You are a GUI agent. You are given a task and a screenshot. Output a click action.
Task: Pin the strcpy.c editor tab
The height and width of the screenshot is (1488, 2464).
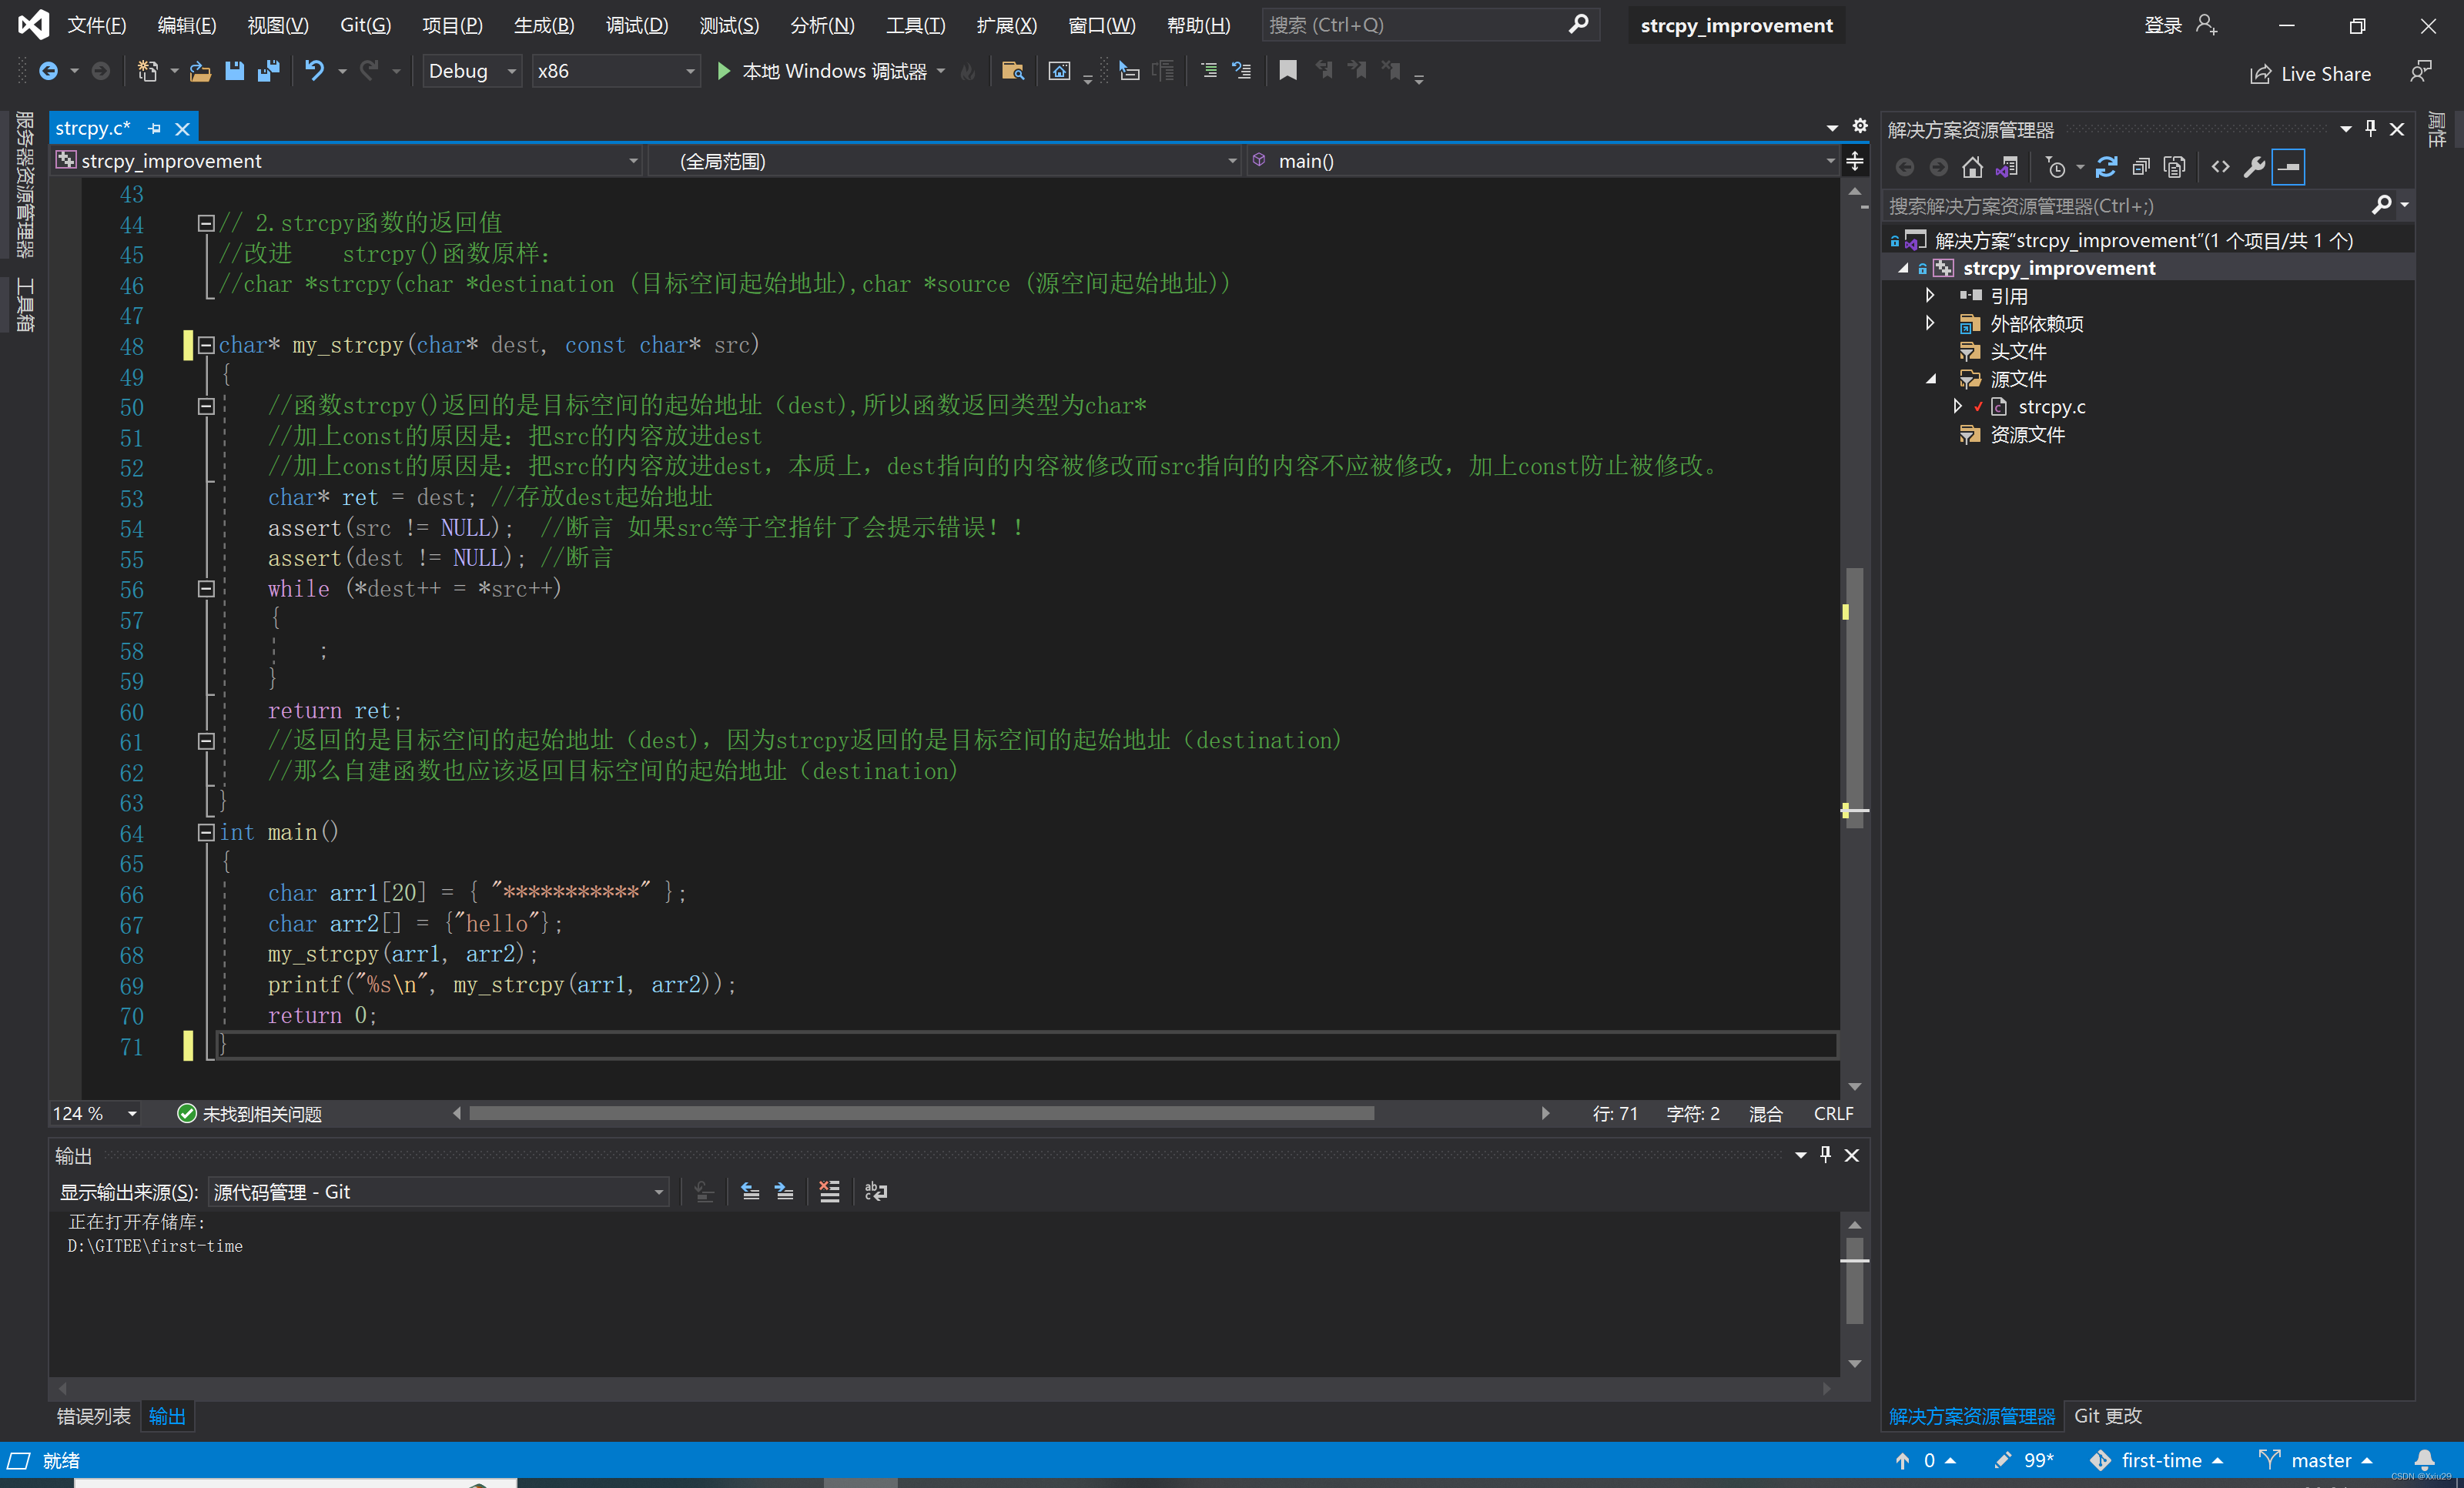[154, 128]
